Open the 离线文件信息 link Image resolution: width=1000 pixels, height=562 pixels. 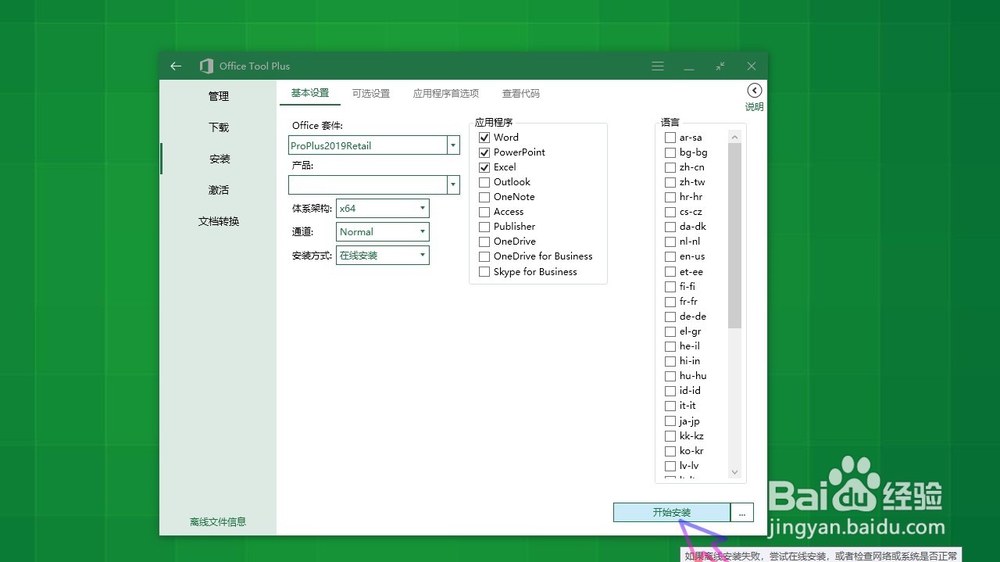(x=217, y=522)
